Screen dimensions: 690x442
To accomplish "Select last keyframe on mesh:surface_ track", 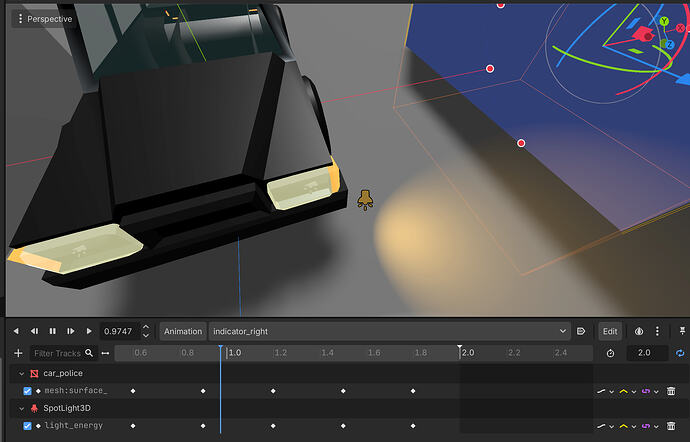I will coord(413,391).
